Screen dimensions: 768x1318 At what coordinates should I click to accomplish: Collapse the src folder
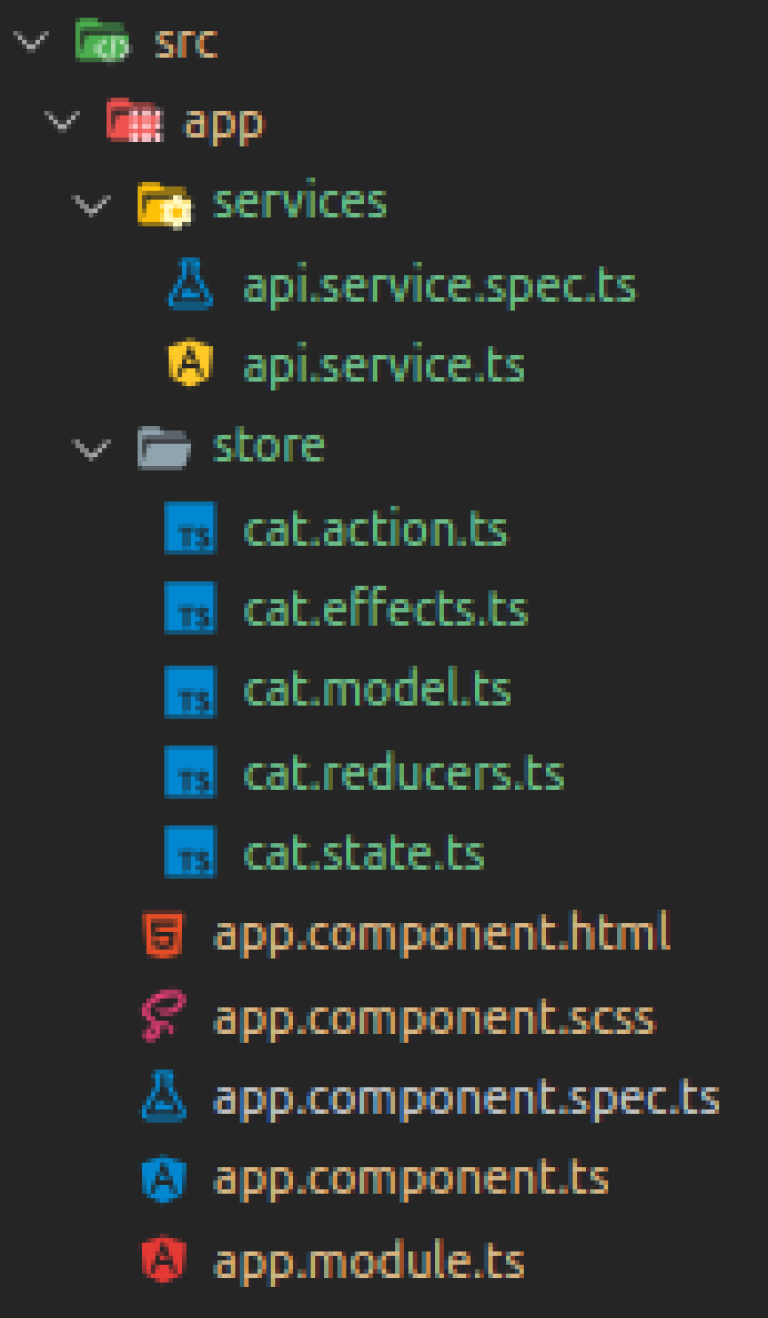point(31,42)
